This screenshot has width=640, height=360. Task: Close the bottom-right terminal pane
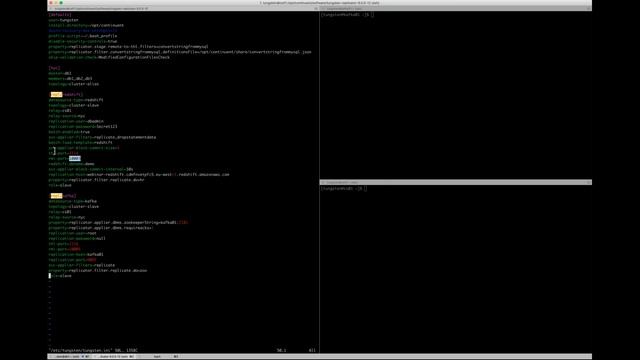pyautogui.click(x=323, y=182)
